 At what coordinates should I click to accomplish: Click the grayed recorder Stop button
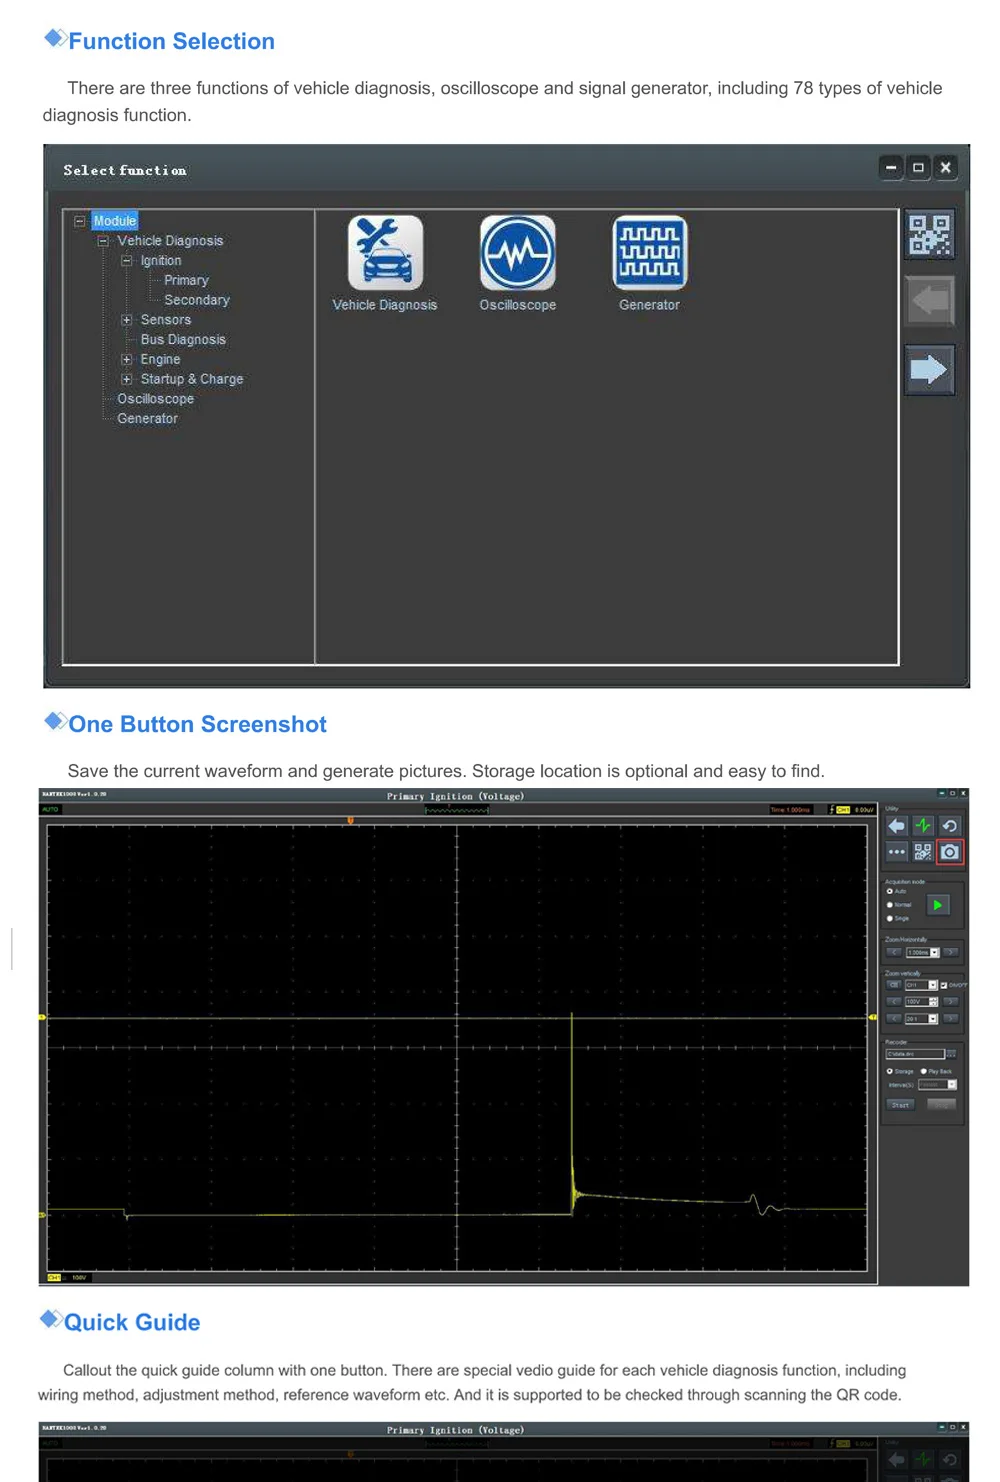(x=942, y=1105)
